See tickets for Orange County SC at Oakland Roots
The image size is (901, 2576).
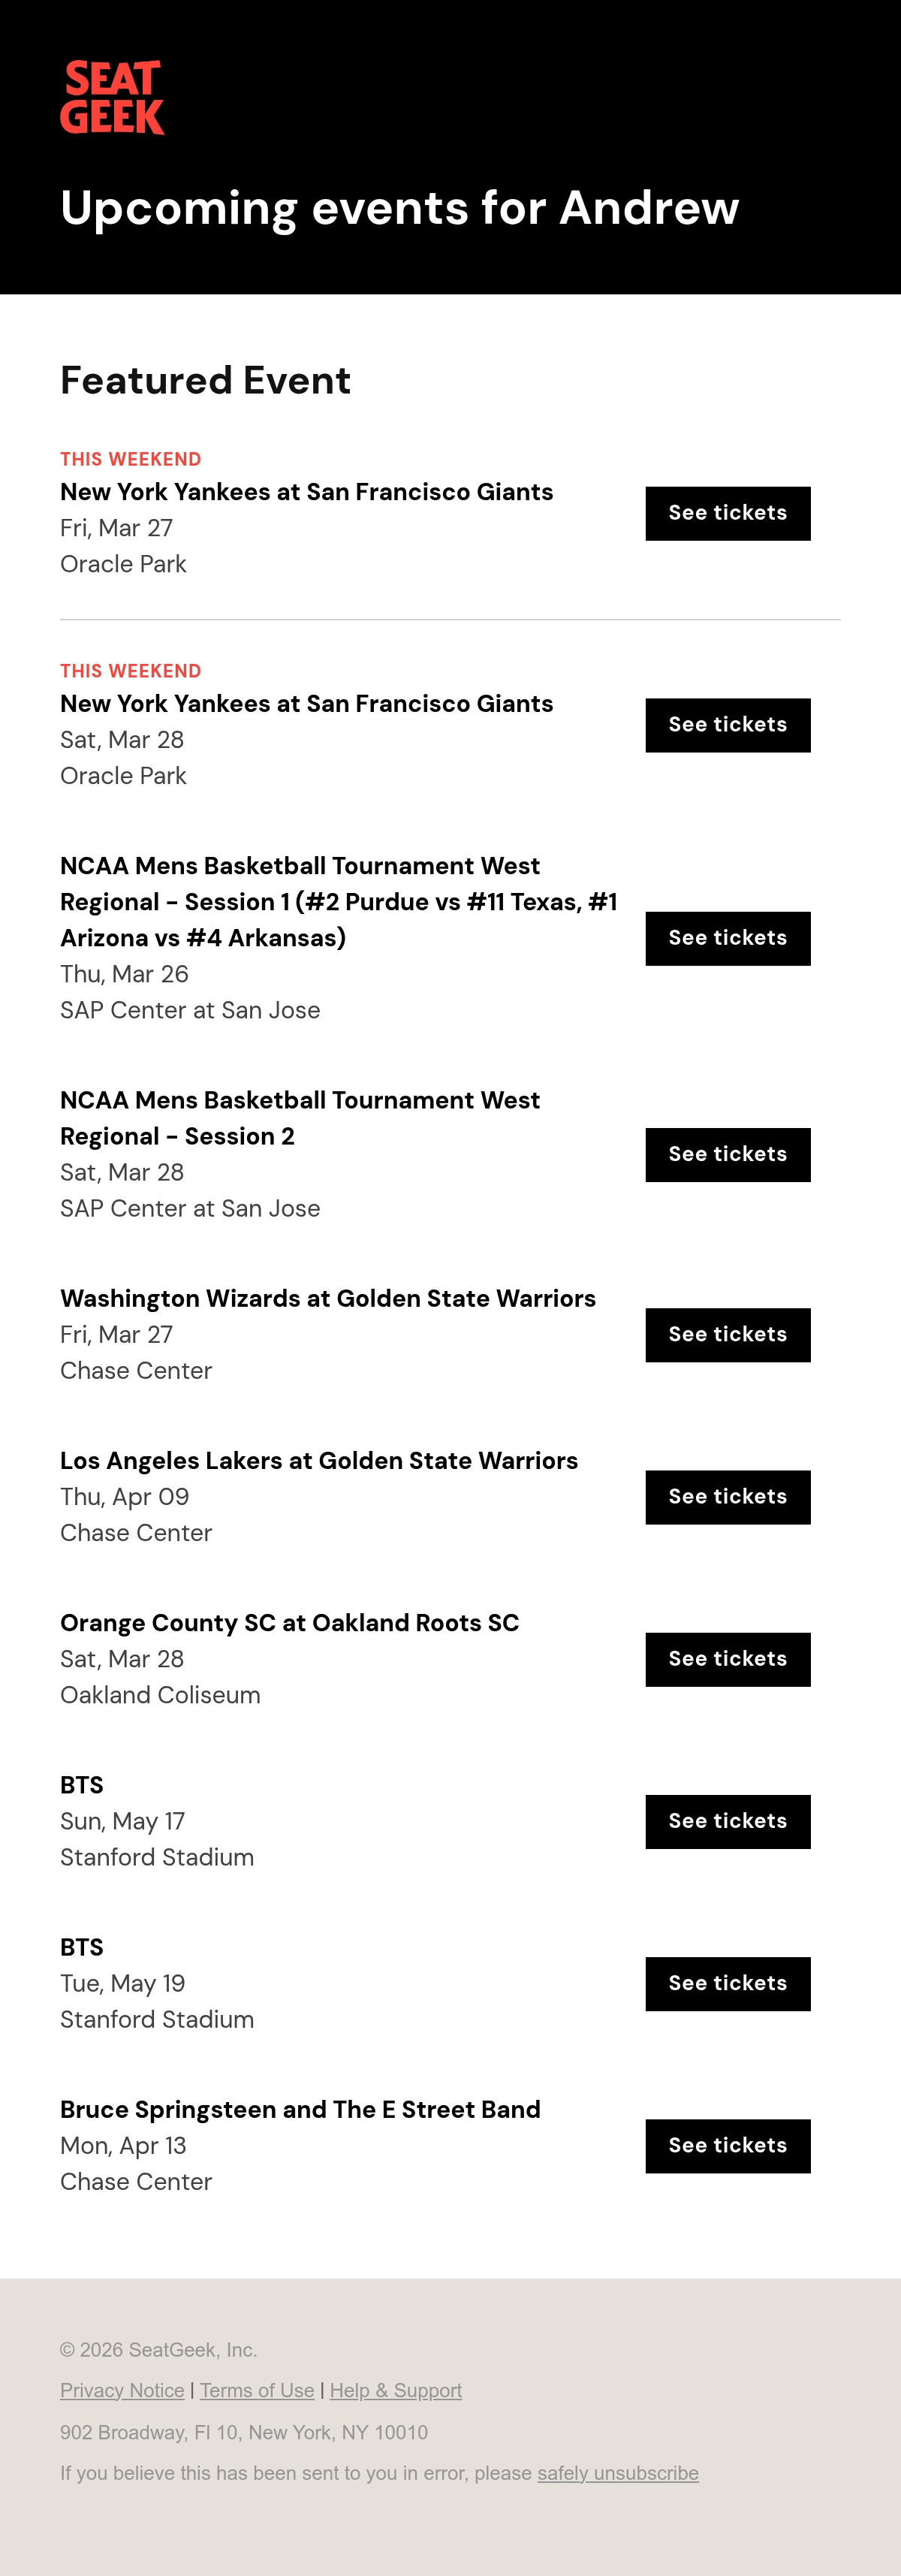pos(727,1660)
